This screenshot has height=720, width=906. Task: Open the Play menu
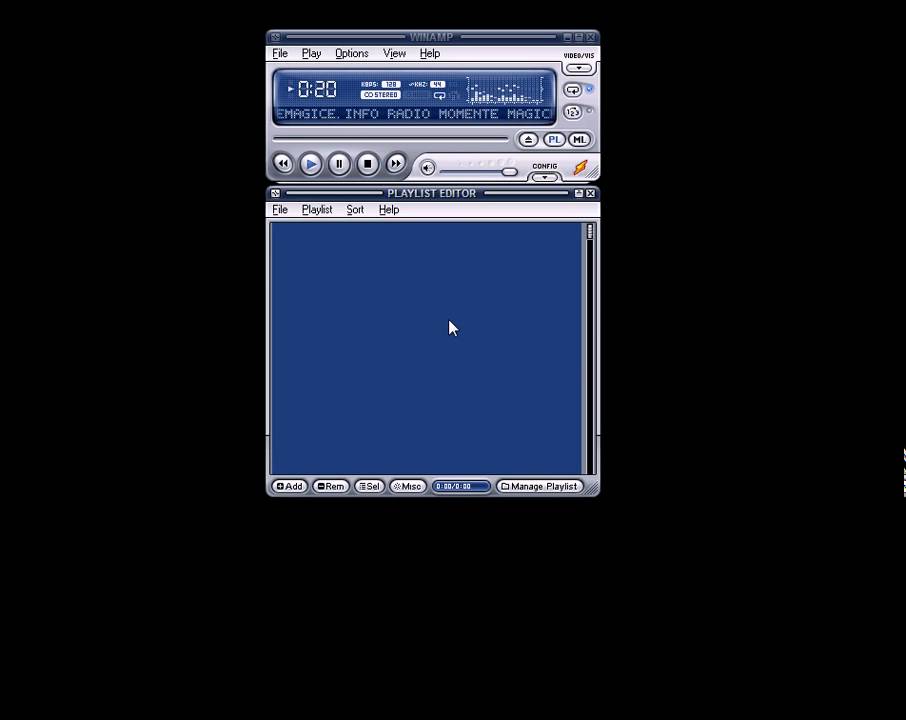tap(311, 53)
